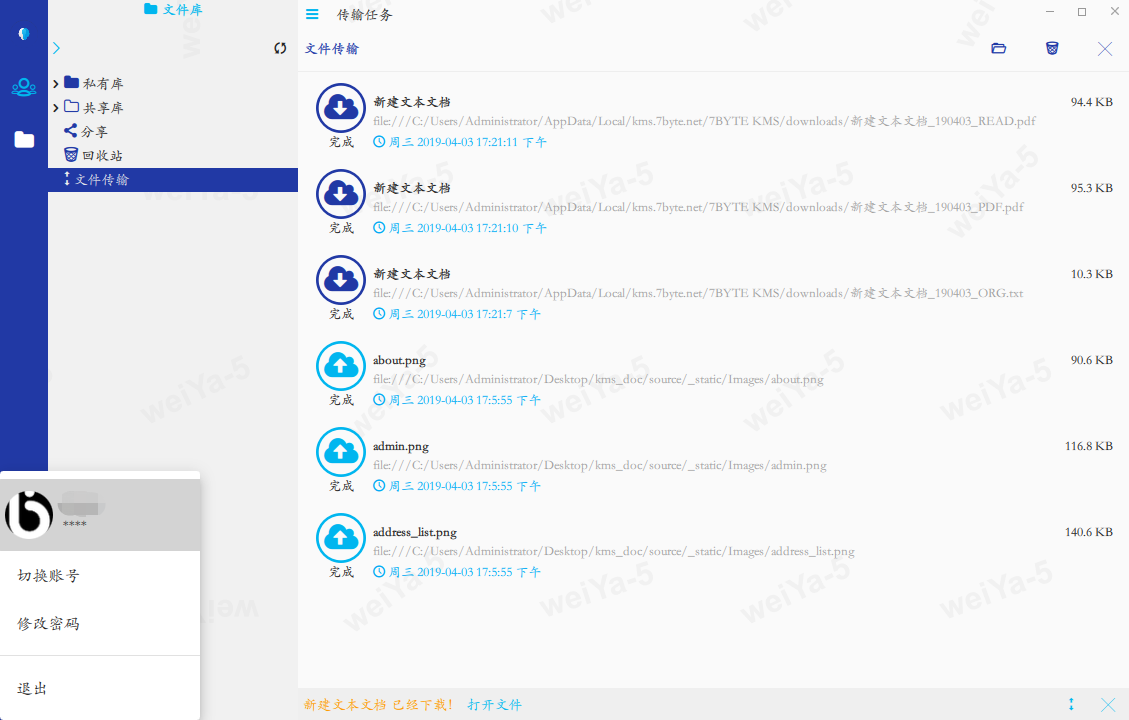
Task: Click the 140.6 KB size value
Action: point(1089,532)
